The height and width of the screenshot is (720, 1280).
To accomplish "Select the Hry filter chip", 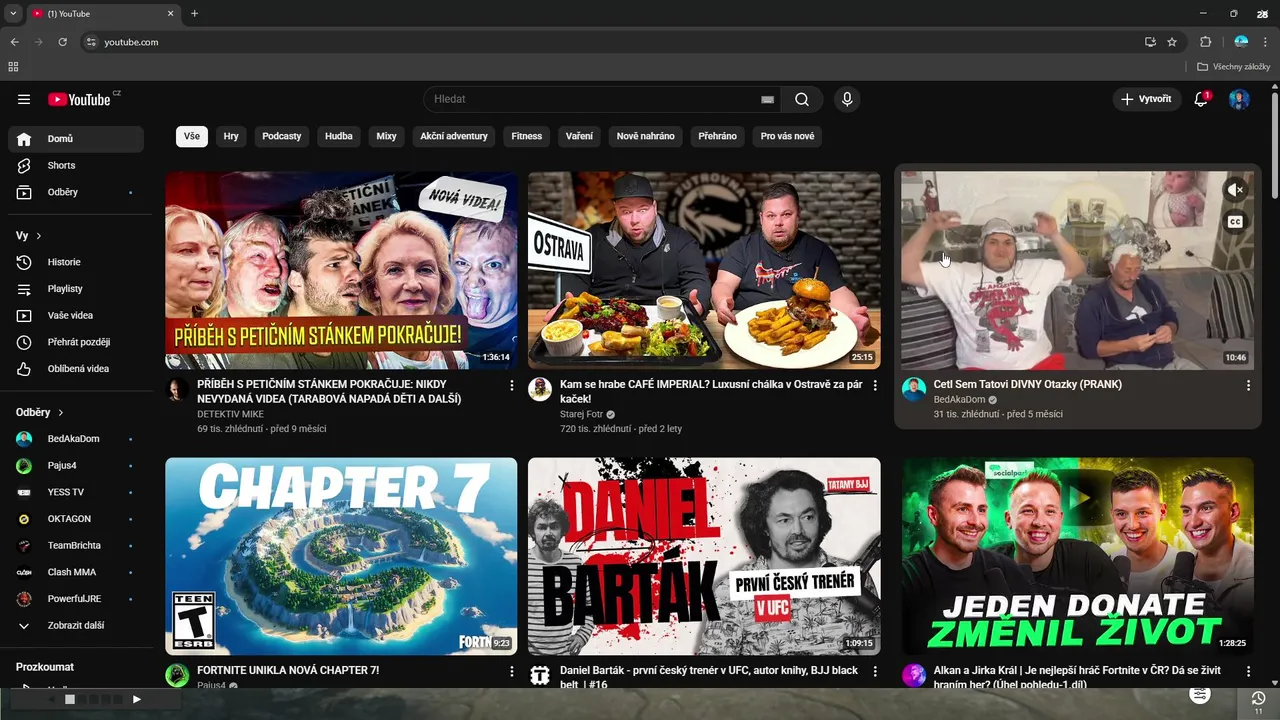I will click(x=231, y=136).
